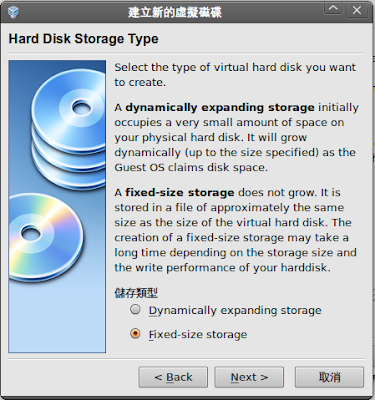Click the "write performance of your harddisk" line
The image size is (375, 400).
tap(222, 268)
